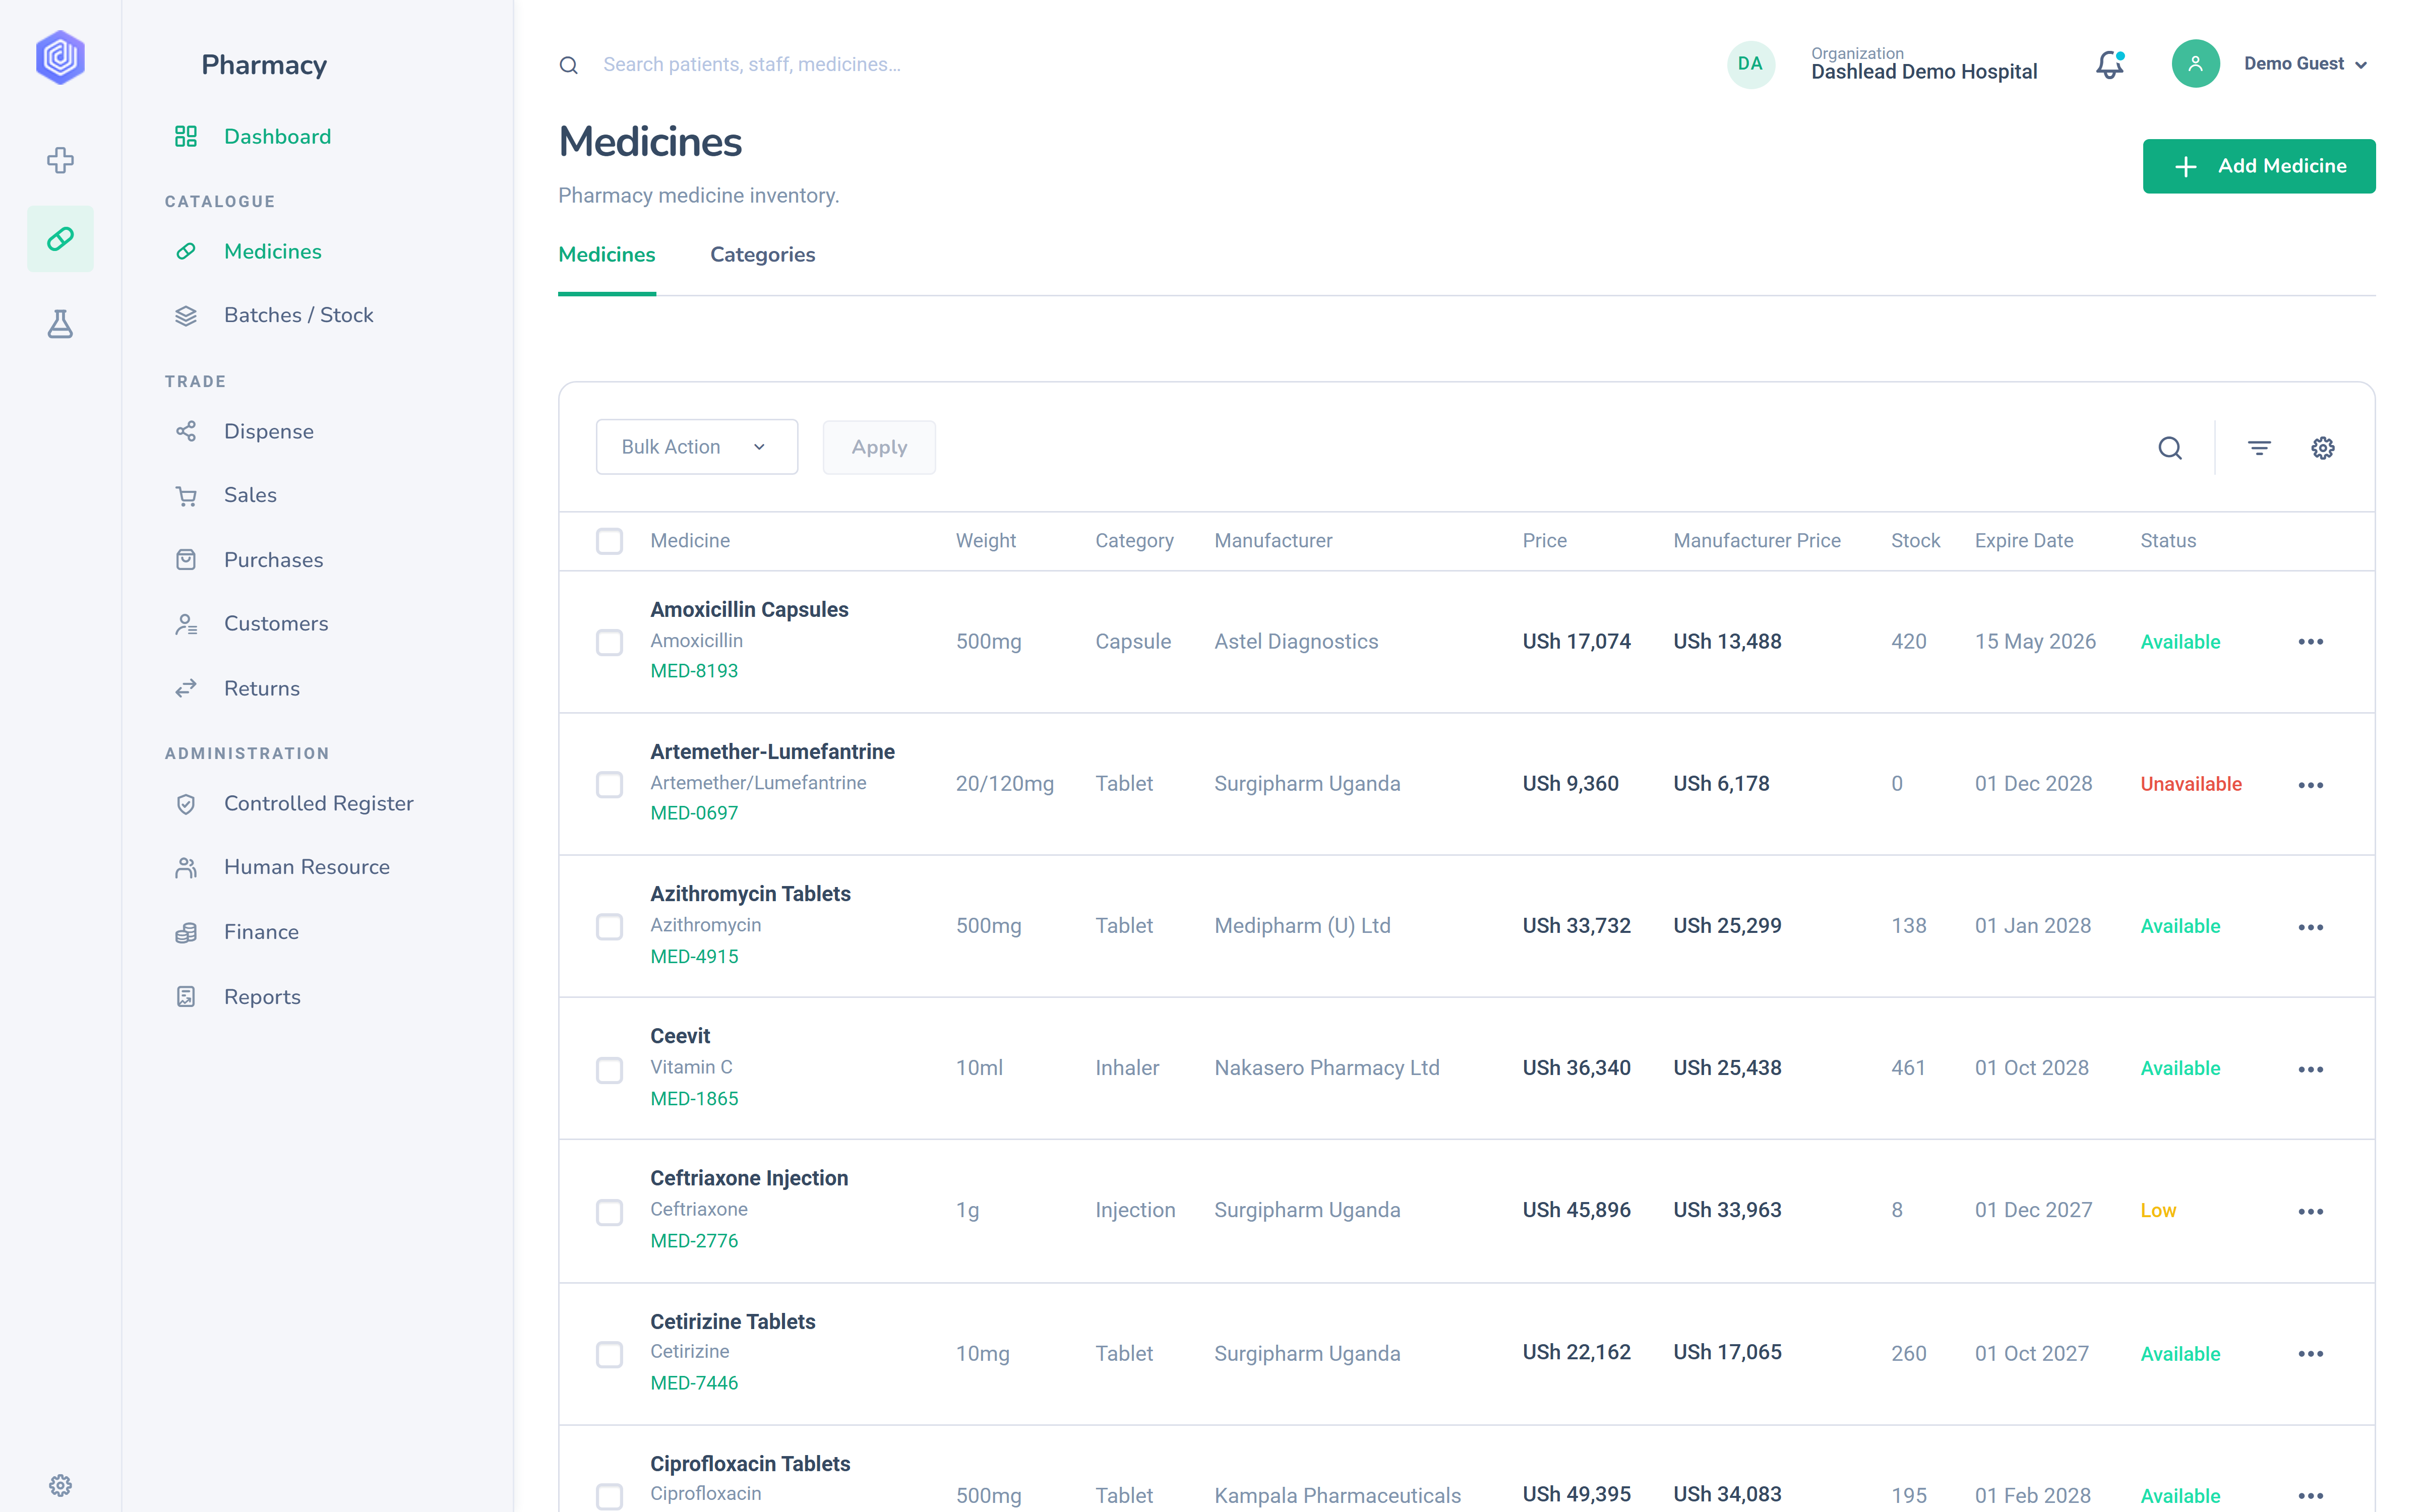Viewport: 2420px width, 1512px height.
Task: Click the DA organization avatar
Action: coord(1750,64)
